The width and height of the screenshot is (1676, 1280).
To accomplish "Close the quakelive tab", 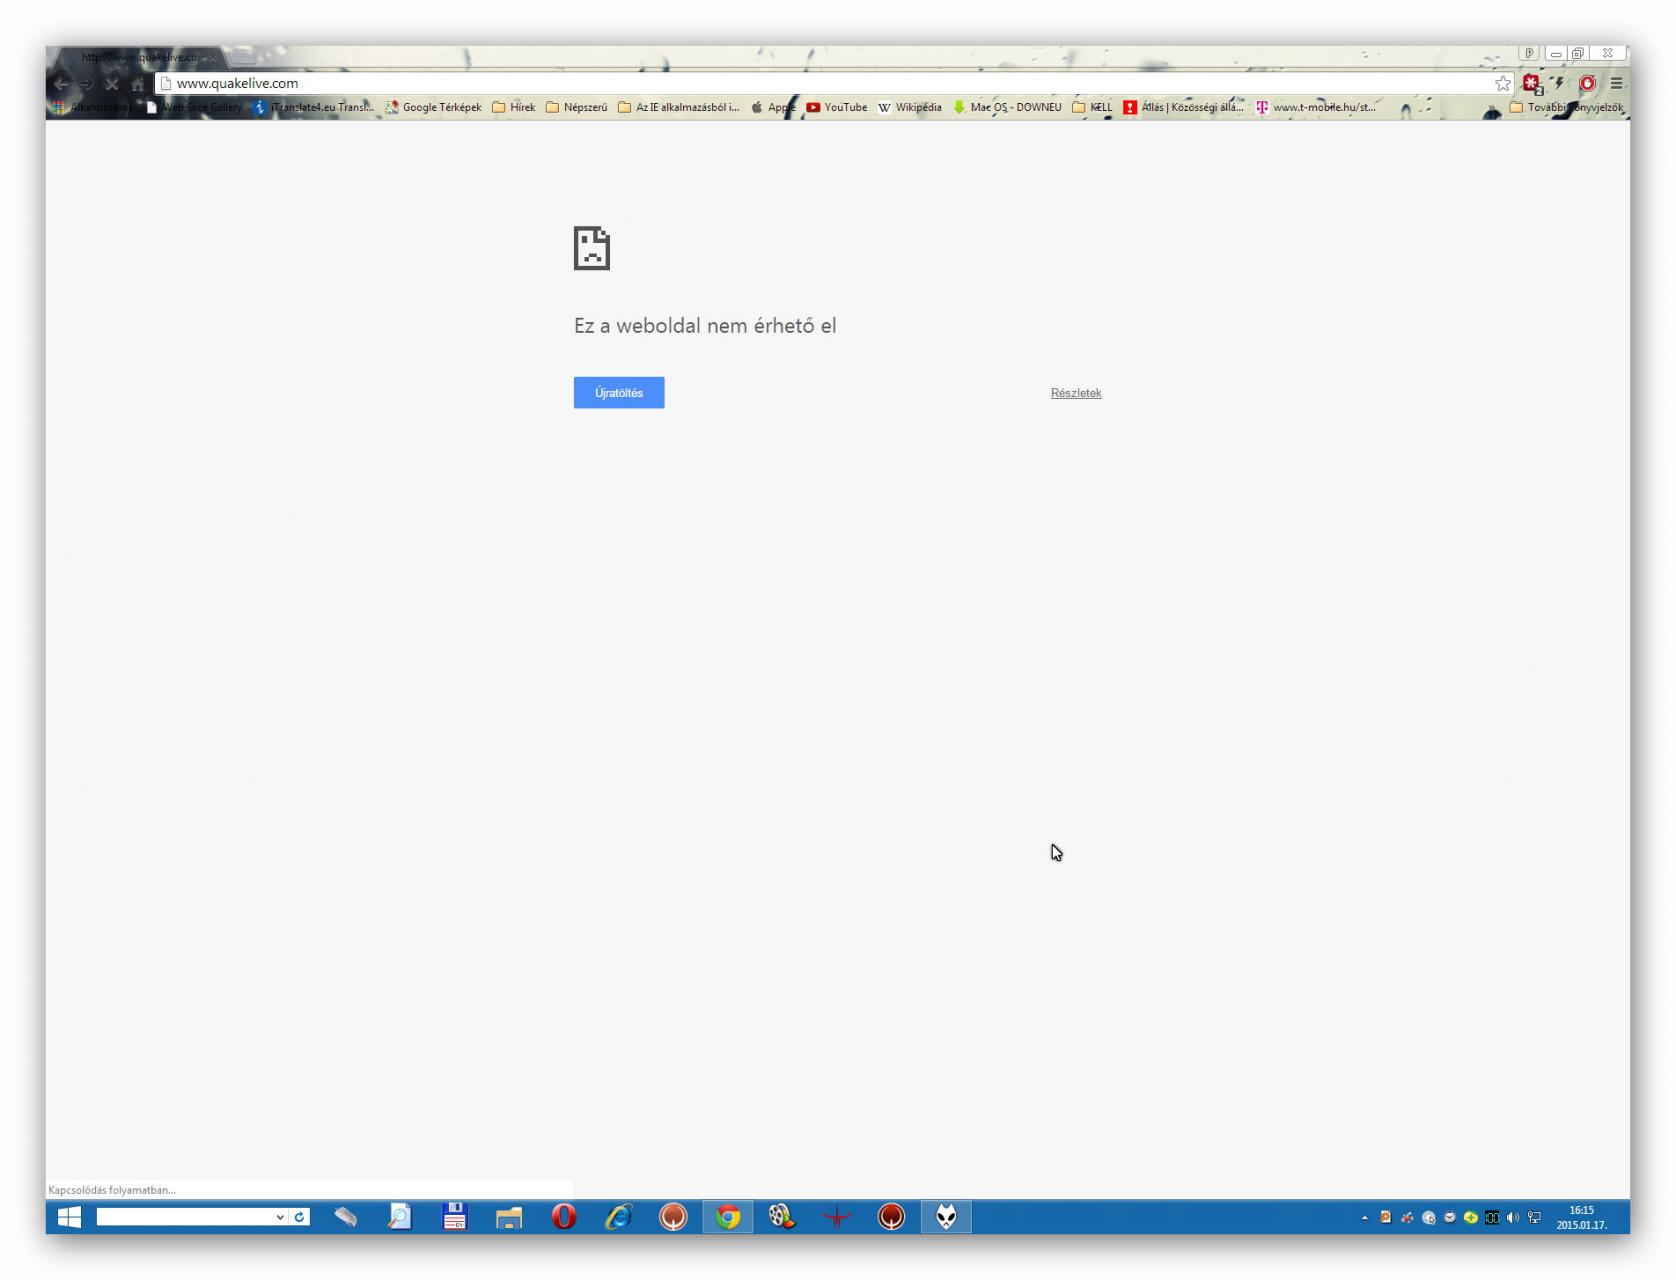I will (211, 58).
